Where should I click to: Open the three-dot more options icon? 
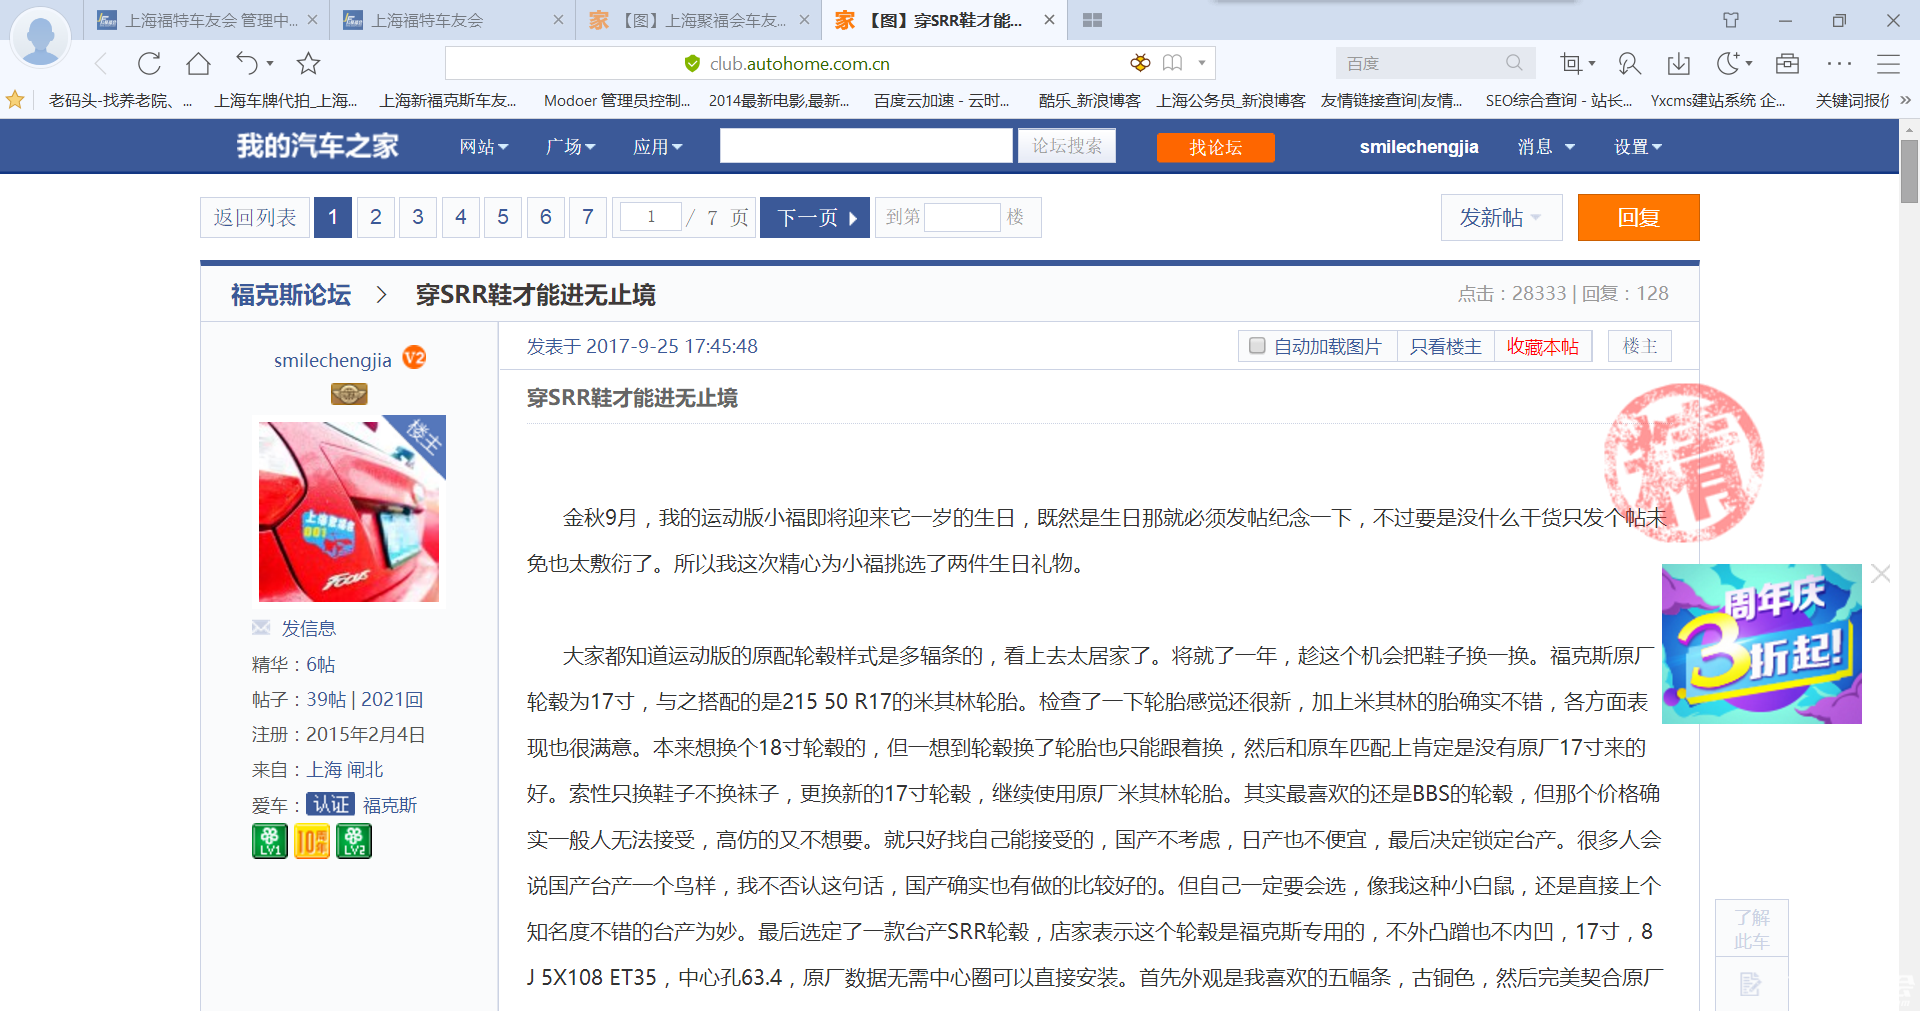pyautogui.click(x=1839, y=64)
